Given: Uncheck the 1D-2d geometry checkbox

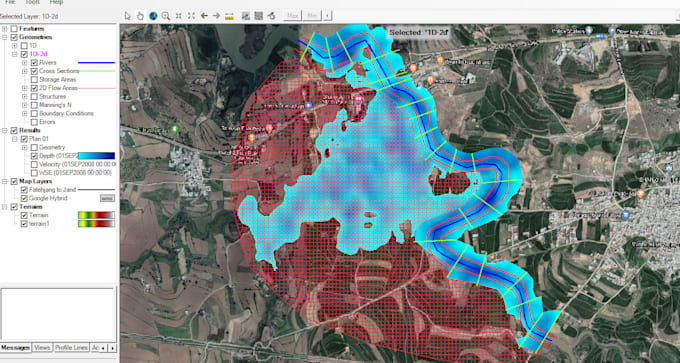Looking at the screenshot, I should (x=24, y=54).
